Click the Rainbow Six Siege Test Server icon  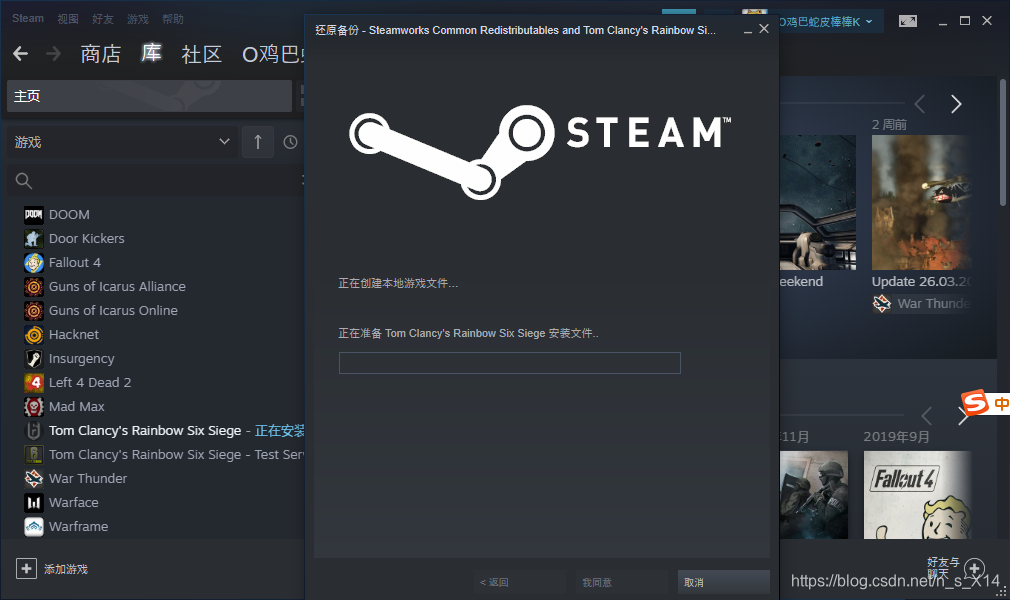tap(33, 454)
